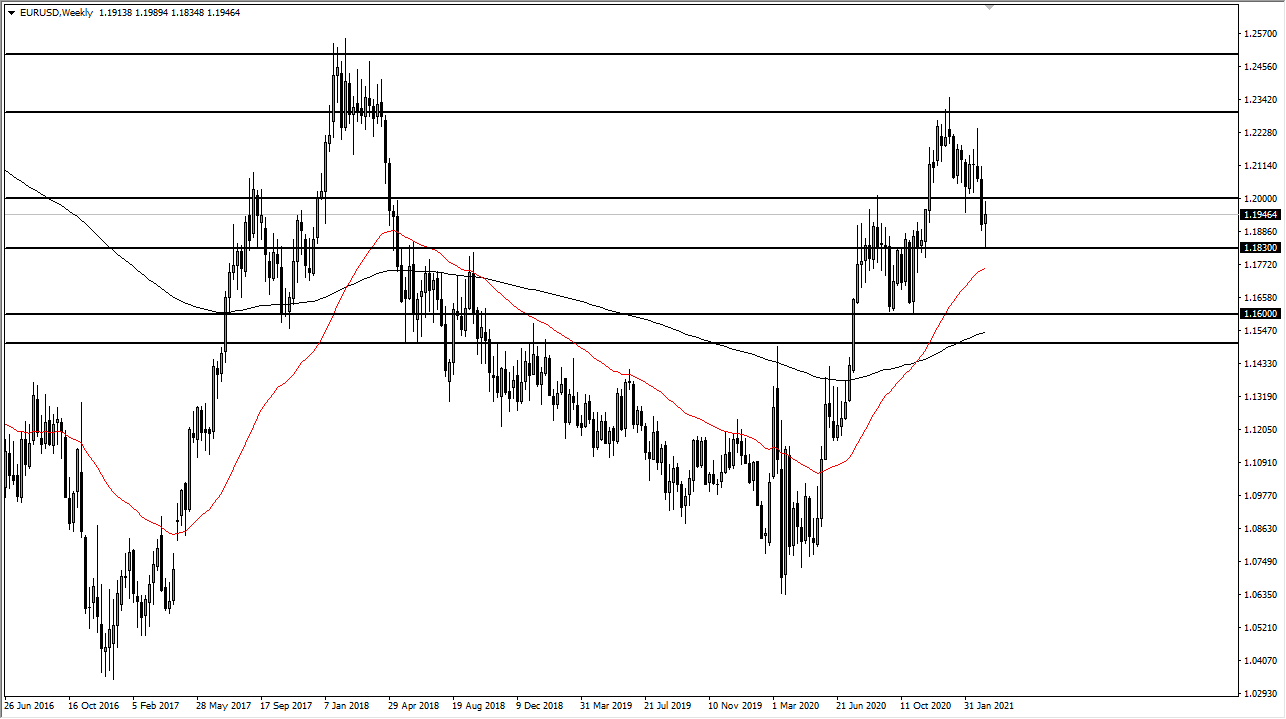
Task: Open the EURUSD,Weekly chart dropdown arrow
Action: tap(12, 13)
